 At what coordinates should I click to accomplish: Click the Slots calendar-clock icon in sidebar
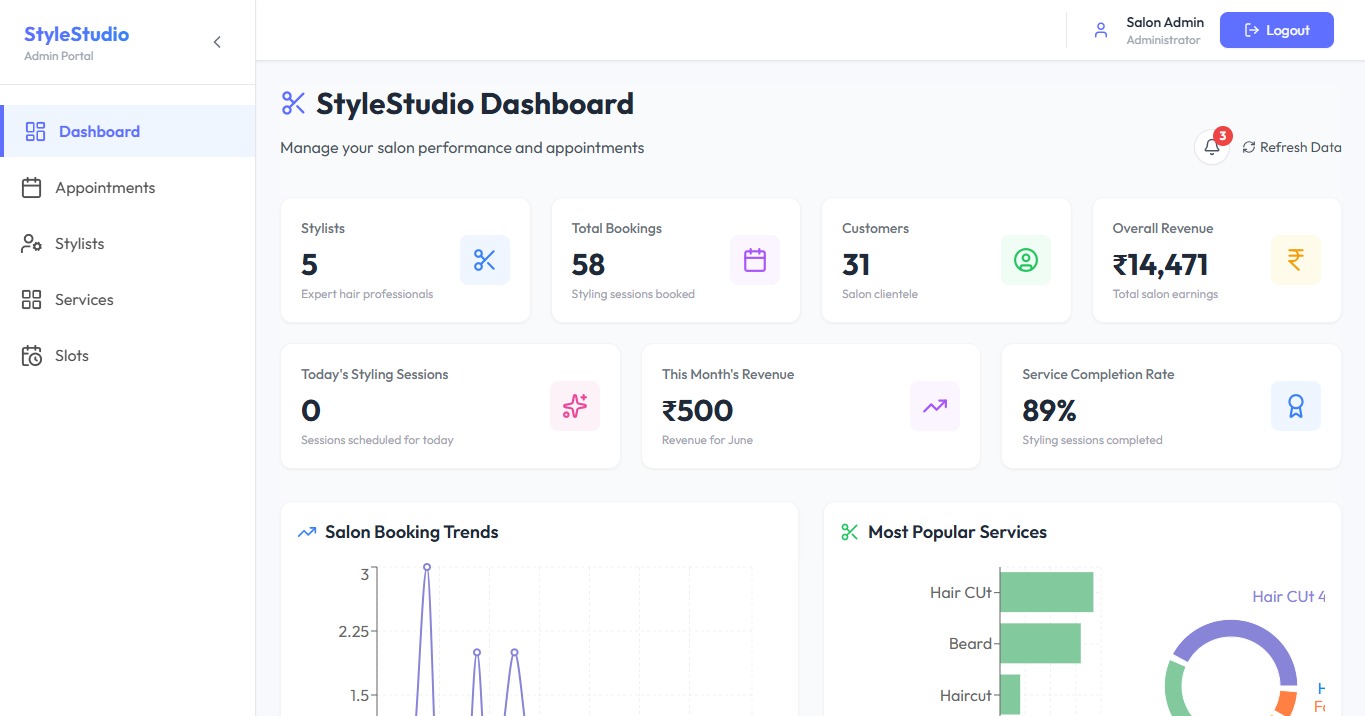tap(32, 355)
